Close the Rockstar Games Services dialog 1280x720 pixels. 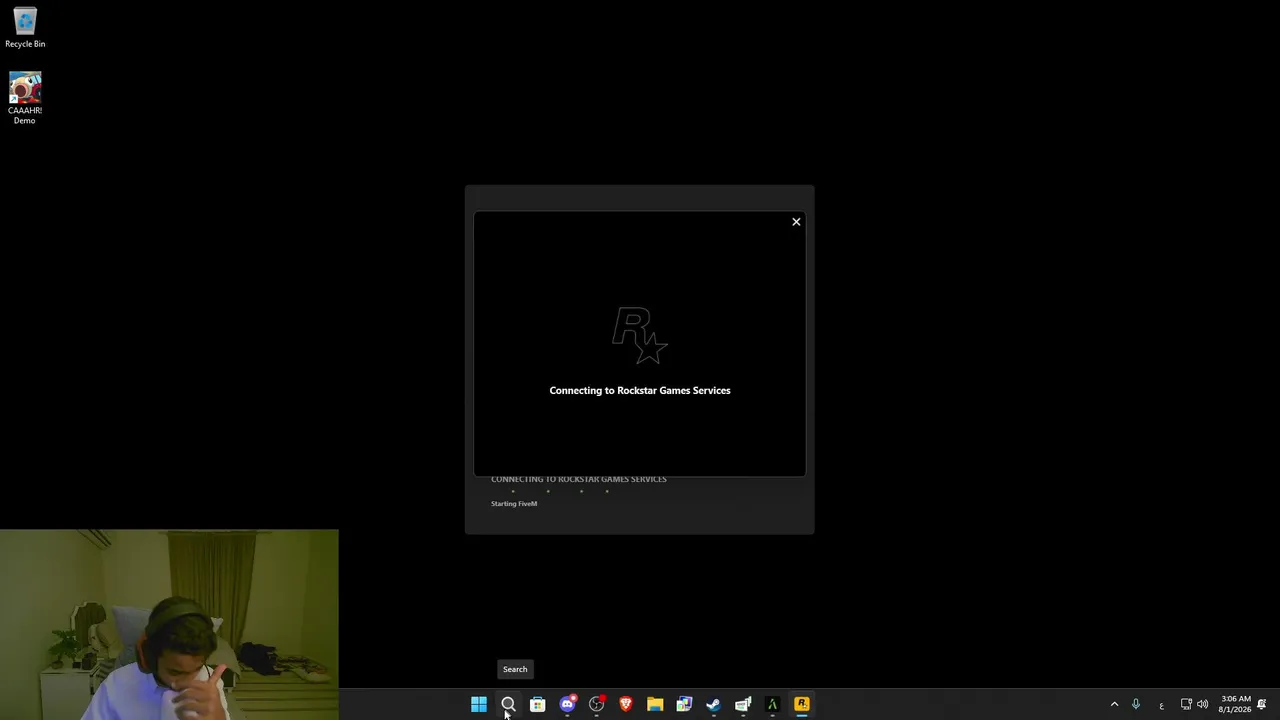click(x=796, y=222)
